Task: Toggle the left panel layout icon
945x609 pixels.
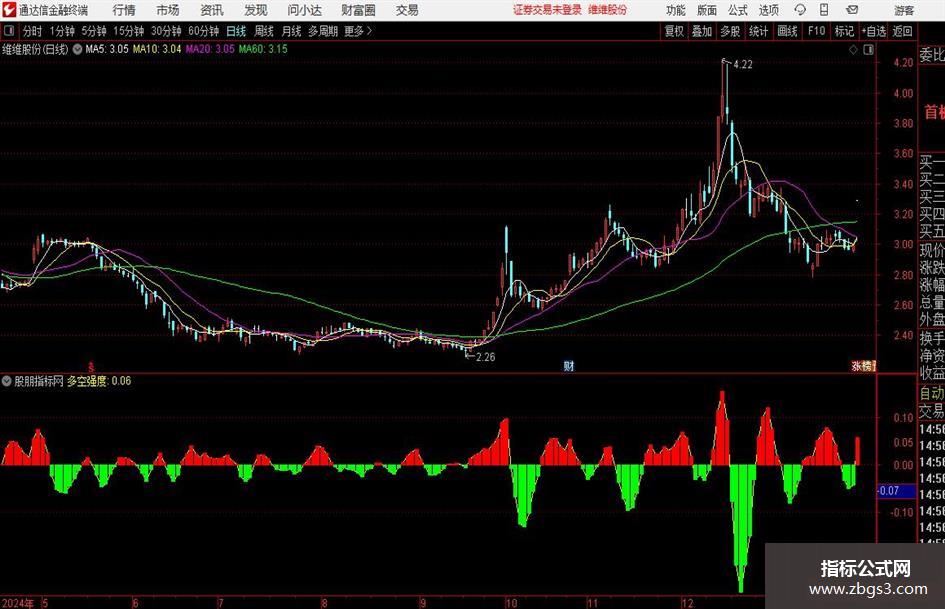Action: pos(8,31)
